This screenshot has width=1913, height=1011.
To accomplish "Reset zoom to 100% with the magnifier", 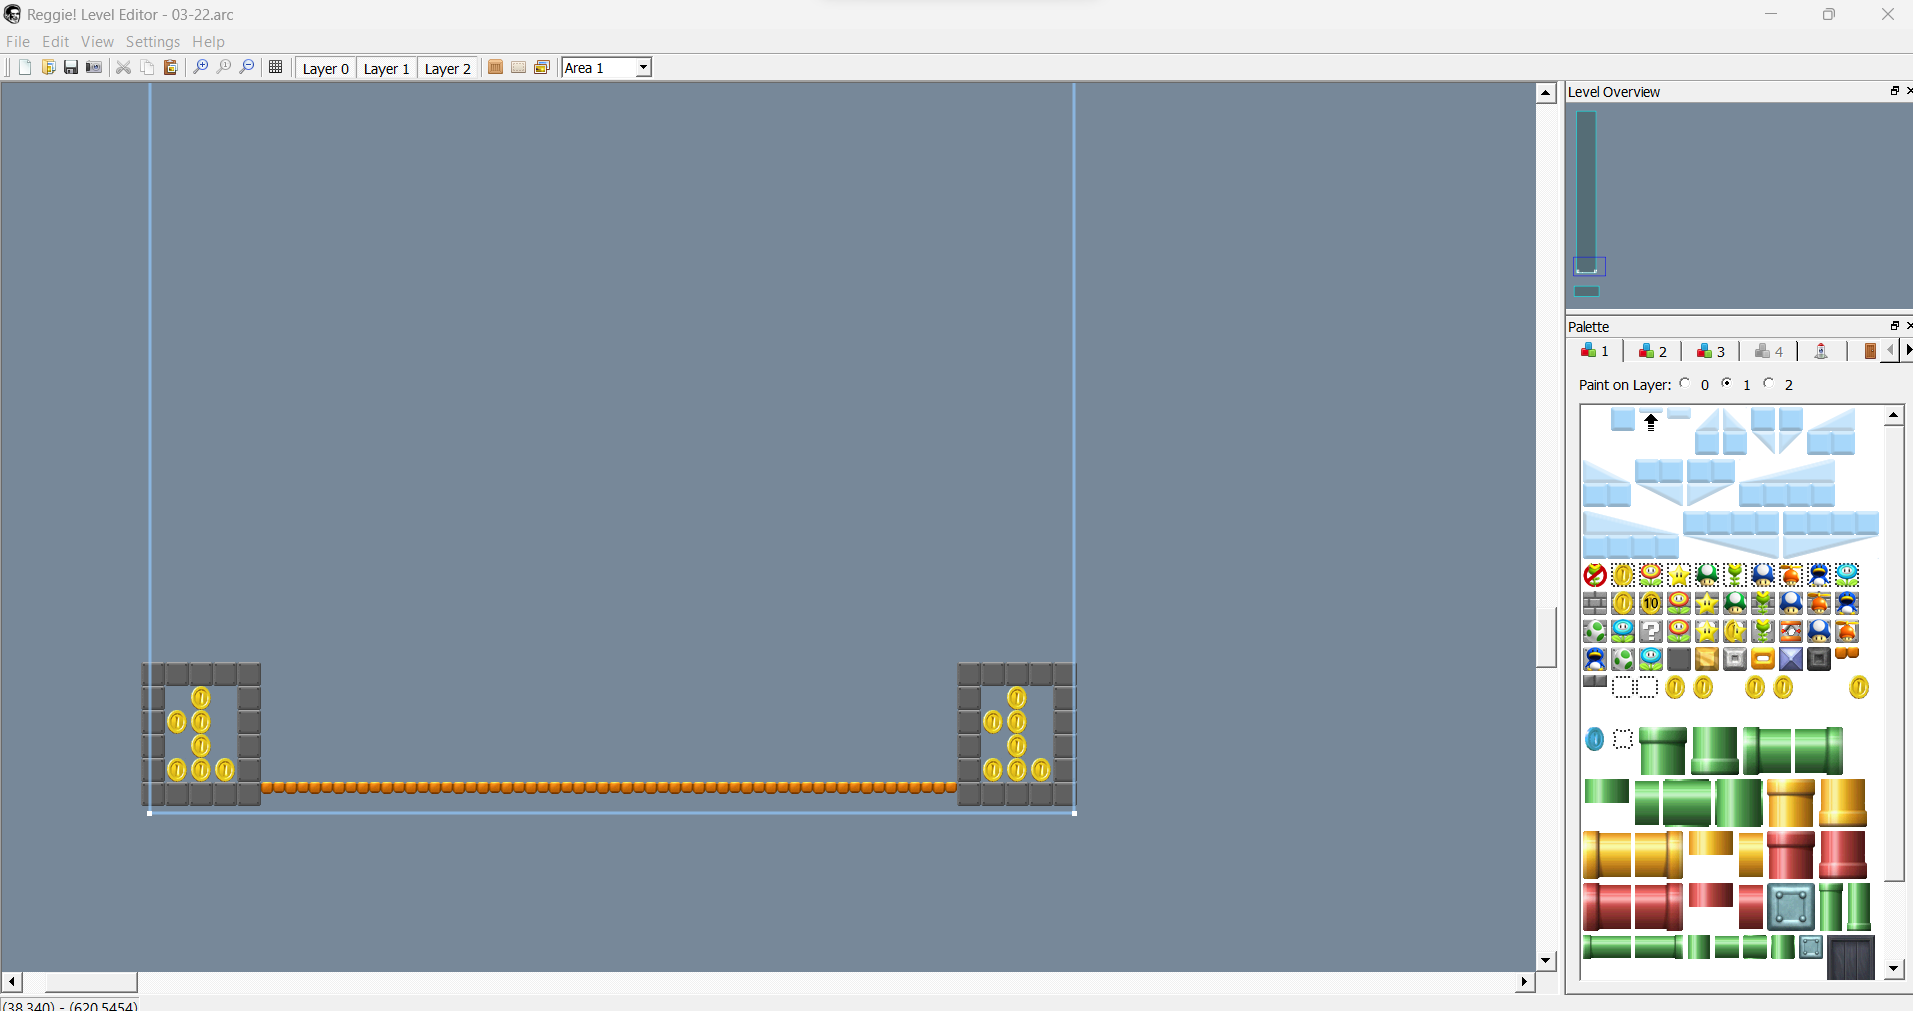I will 223,67.
